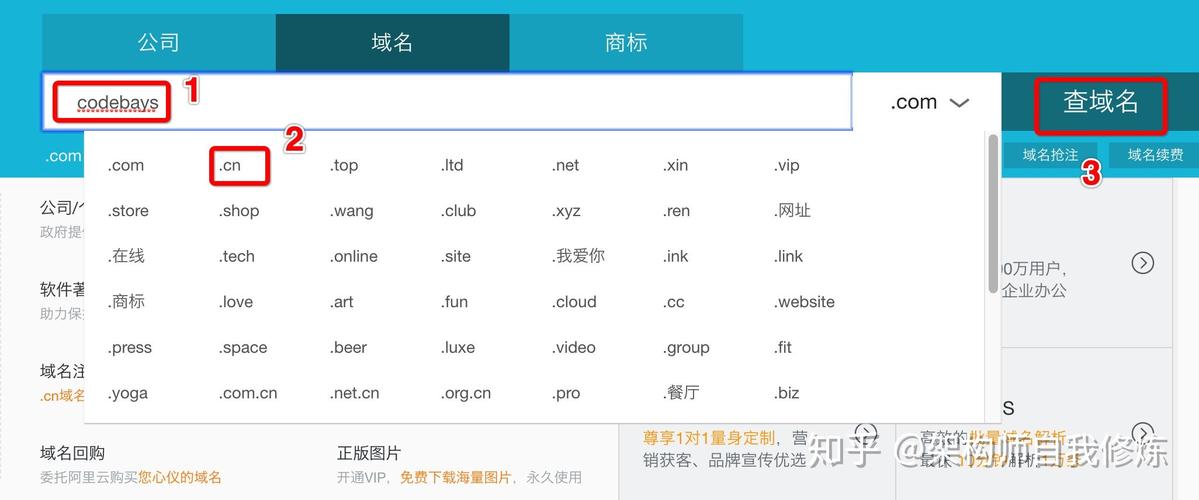
Task: Switch to the 公司 tab
Action: coord(158,43)
